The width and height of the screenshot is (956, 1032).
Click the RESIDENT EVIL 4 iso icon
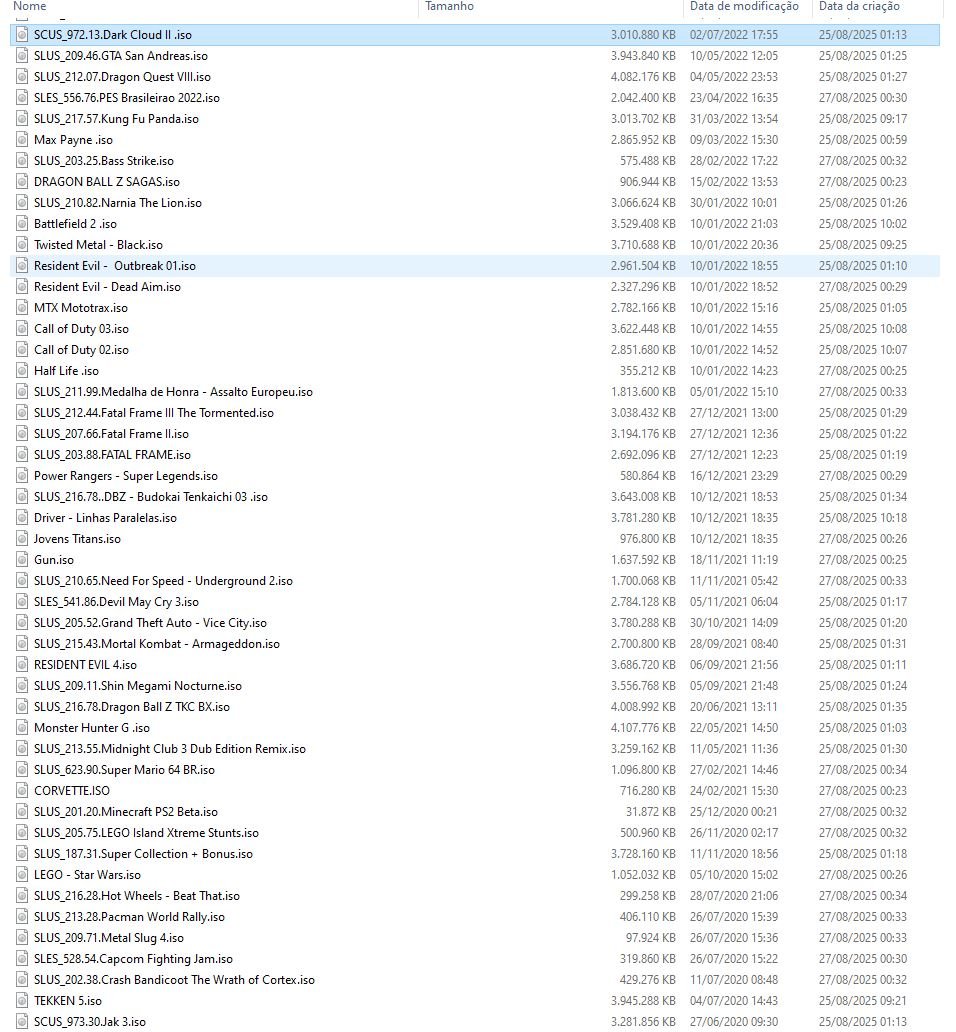22,665
